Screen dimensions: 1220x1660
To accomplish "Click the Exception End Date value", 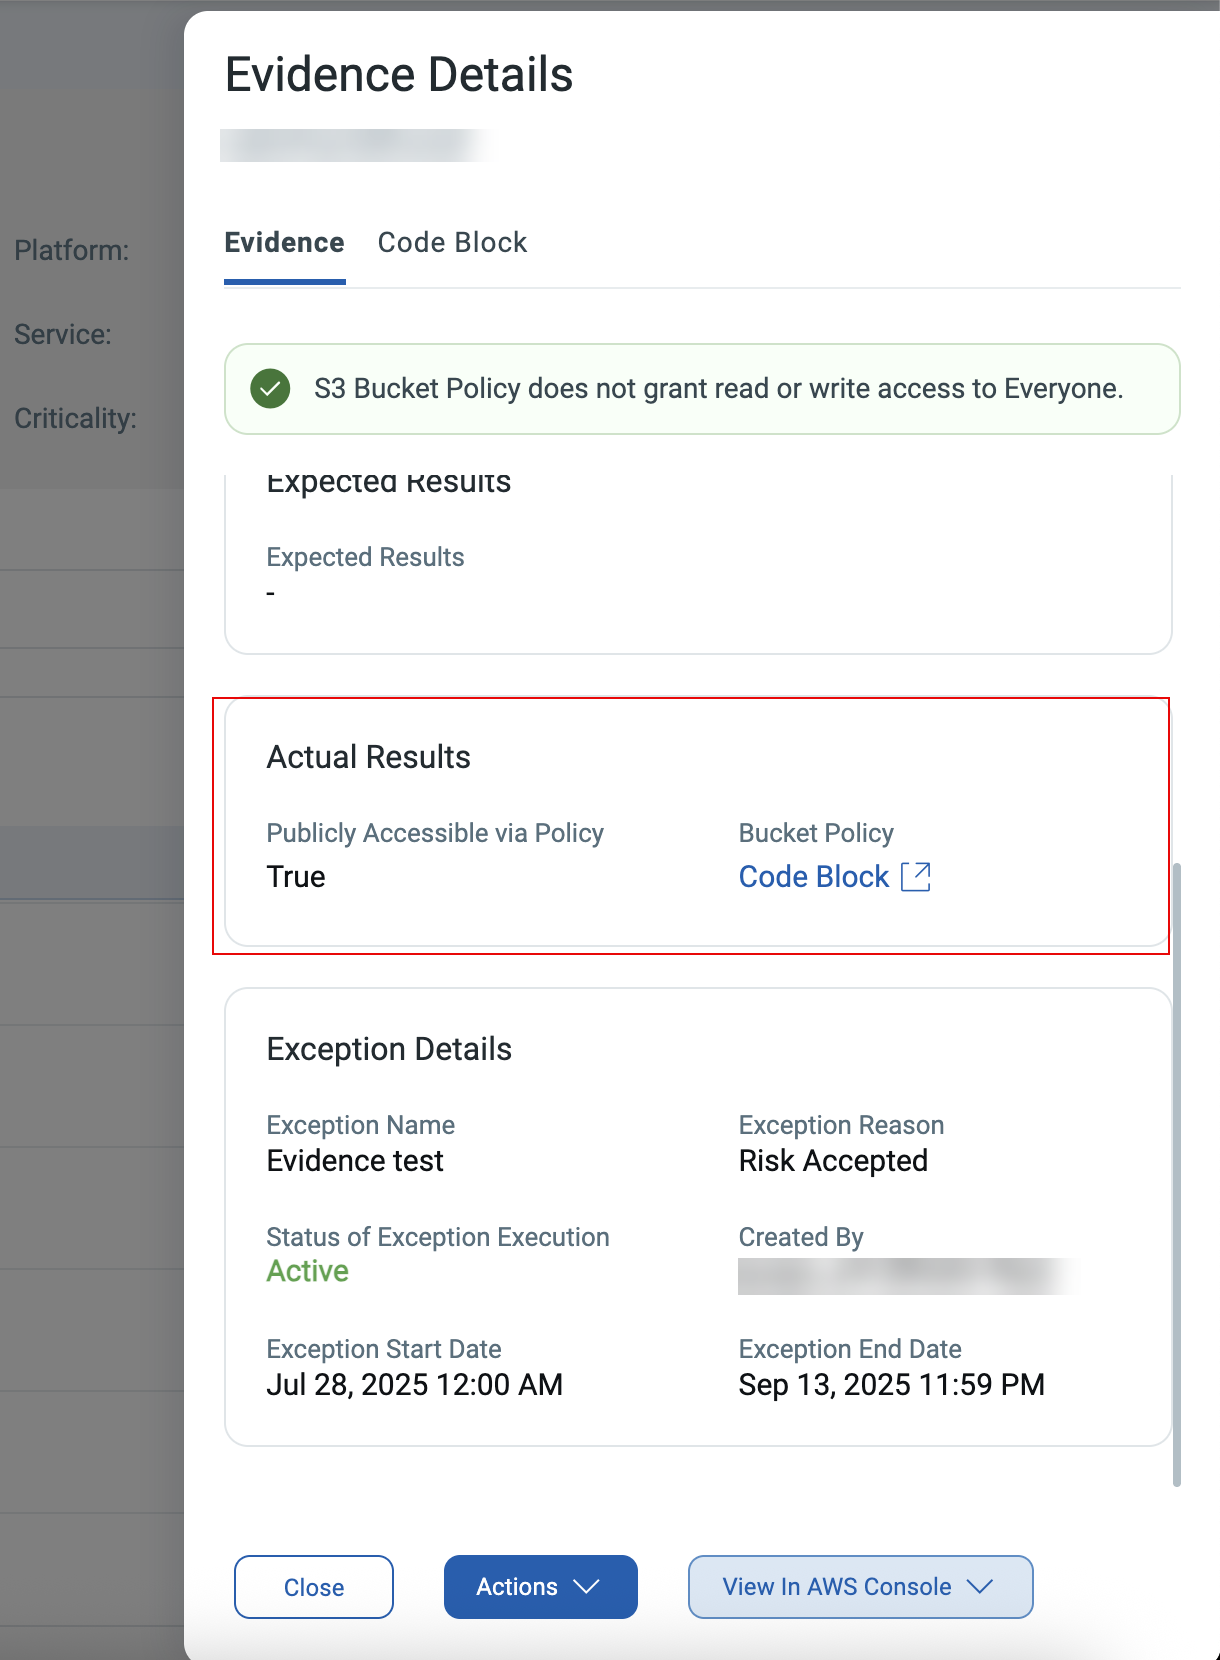I will (x=891, y=1385).
